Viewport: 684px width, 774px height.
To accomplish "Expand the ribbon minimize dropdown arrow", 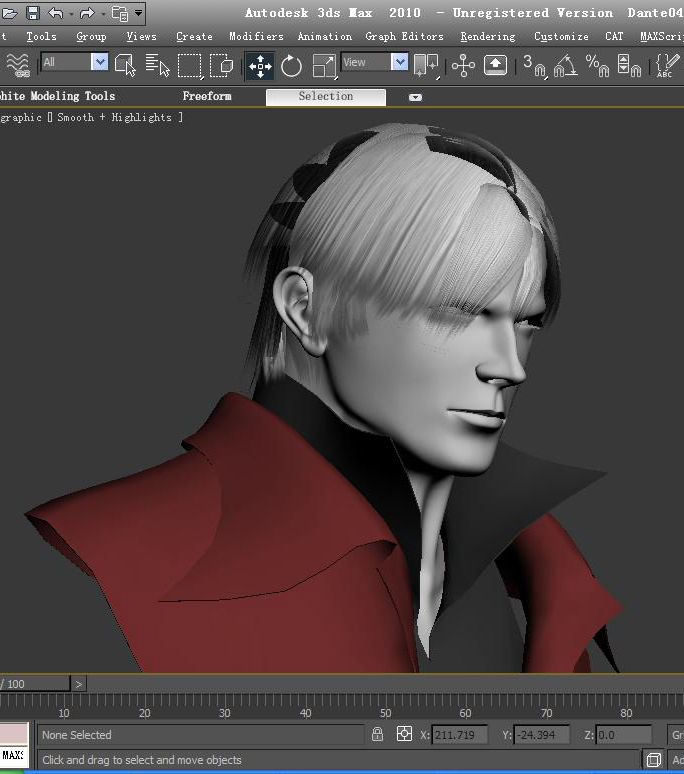I will click(416, 97).
